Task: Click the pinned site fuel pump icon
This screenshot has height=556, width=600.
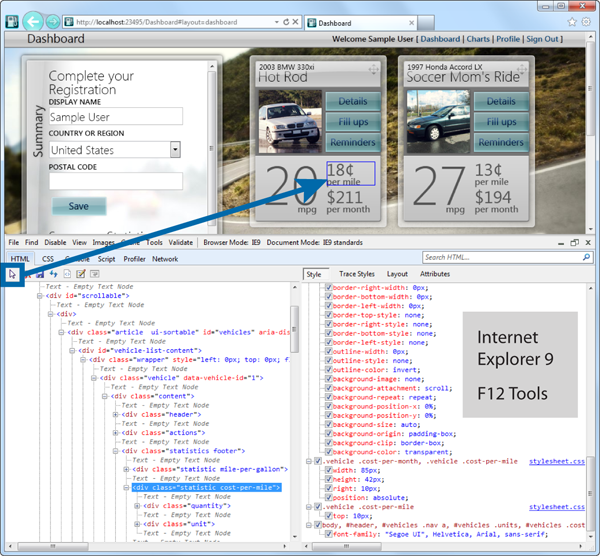Action: pos(12,22)
